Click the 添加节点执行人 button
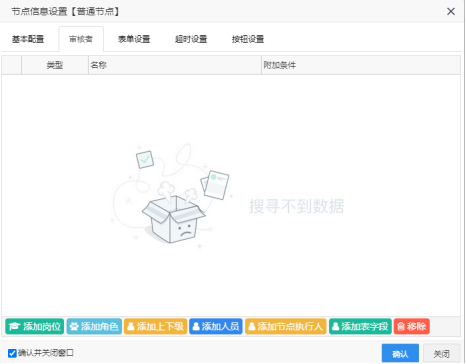The image size is (466, 364). (286, 326)
